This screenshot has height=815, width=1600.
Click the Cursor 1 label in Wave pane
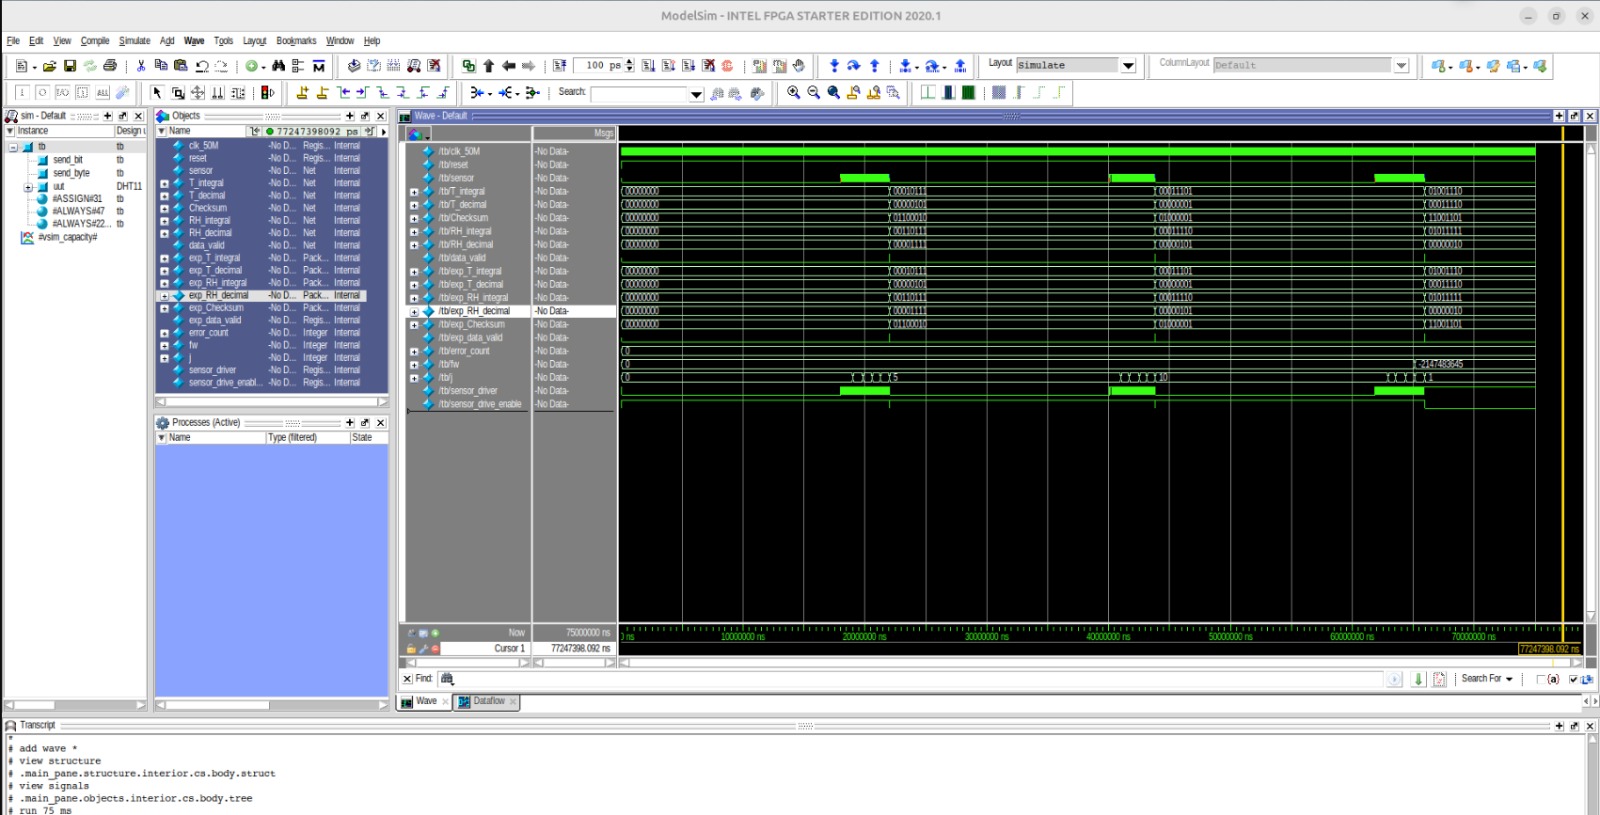tap(509, 648)
